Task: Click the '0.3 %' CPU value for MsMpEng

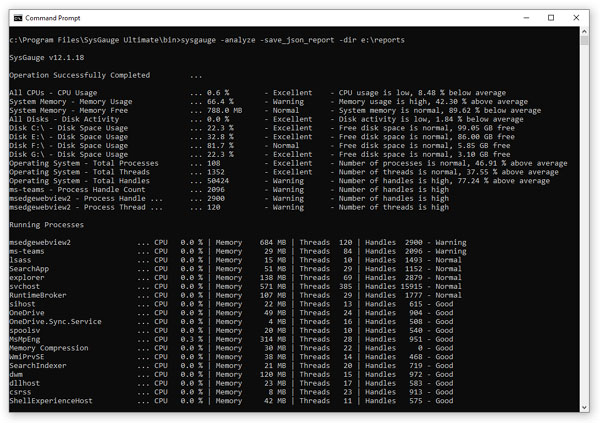Action: [x=192, y=340]
